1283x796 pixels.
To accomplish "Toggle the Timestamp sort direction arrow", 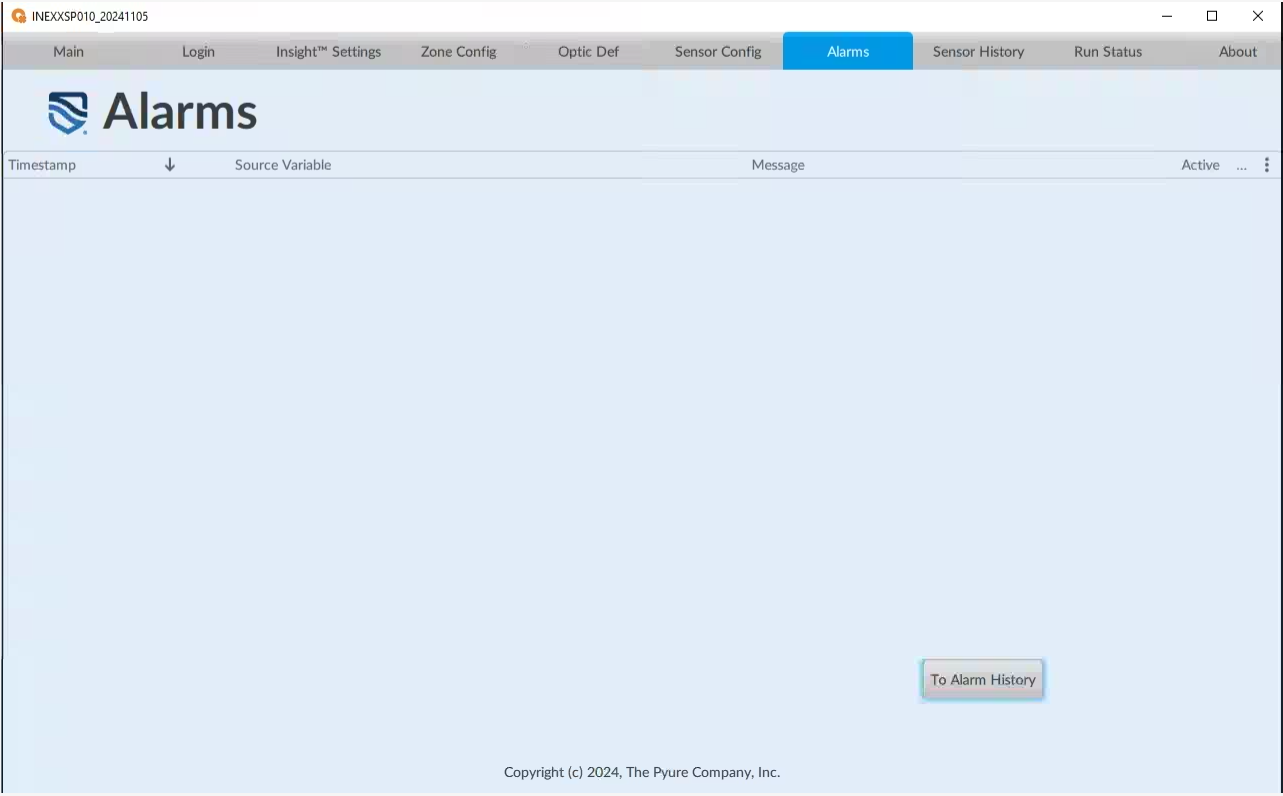I will 170,165.
